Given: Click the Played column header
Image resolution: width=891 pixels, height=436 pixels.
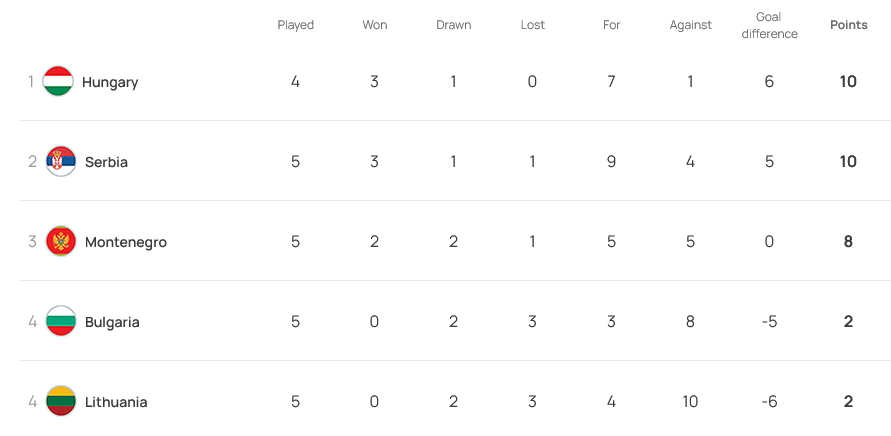Looking at the screenshot, I should pyautogui.click(x=296, y=25).
